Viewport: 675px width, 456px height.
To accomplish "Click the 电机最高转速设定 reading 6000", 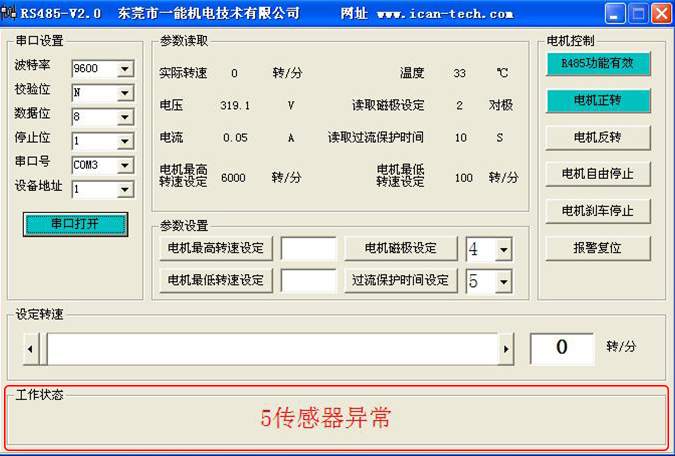I will (x=233, y=178).
